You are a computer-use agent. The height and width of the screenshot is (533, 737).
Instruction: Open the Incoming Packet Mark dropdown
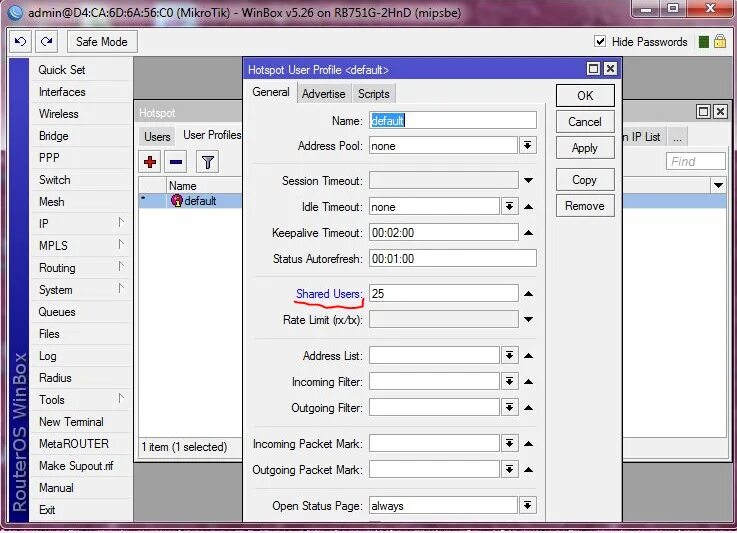tap(509, 443)
